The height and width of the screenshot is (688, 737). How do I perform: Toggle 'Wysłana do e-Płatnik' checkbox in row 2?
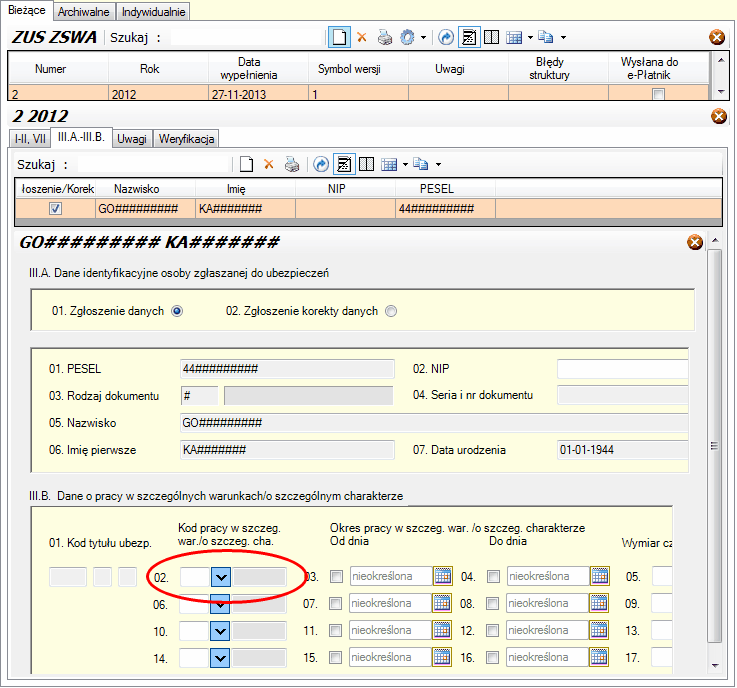point(659,94)
